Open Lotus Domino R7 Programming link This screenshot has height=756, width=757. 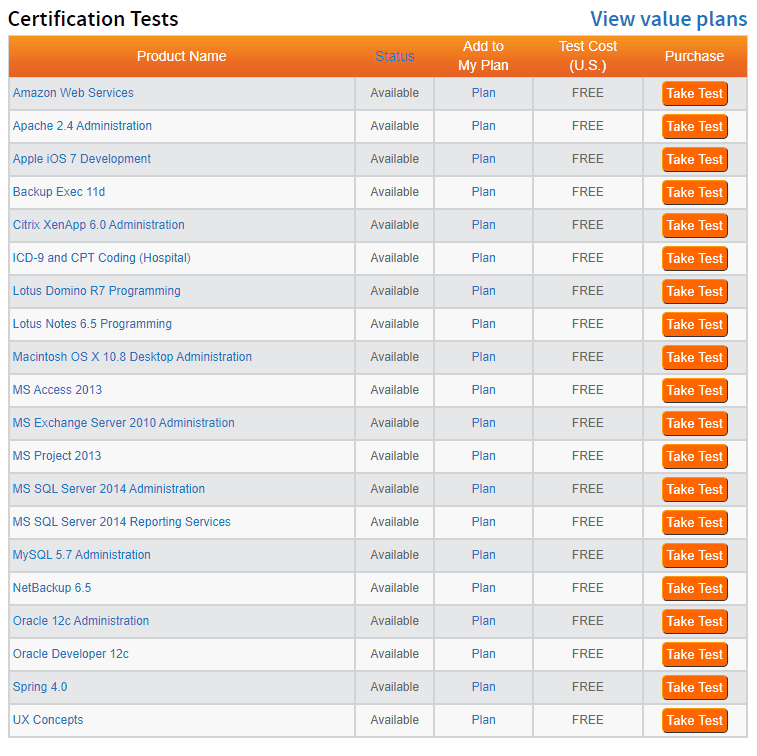coord(97,291)
